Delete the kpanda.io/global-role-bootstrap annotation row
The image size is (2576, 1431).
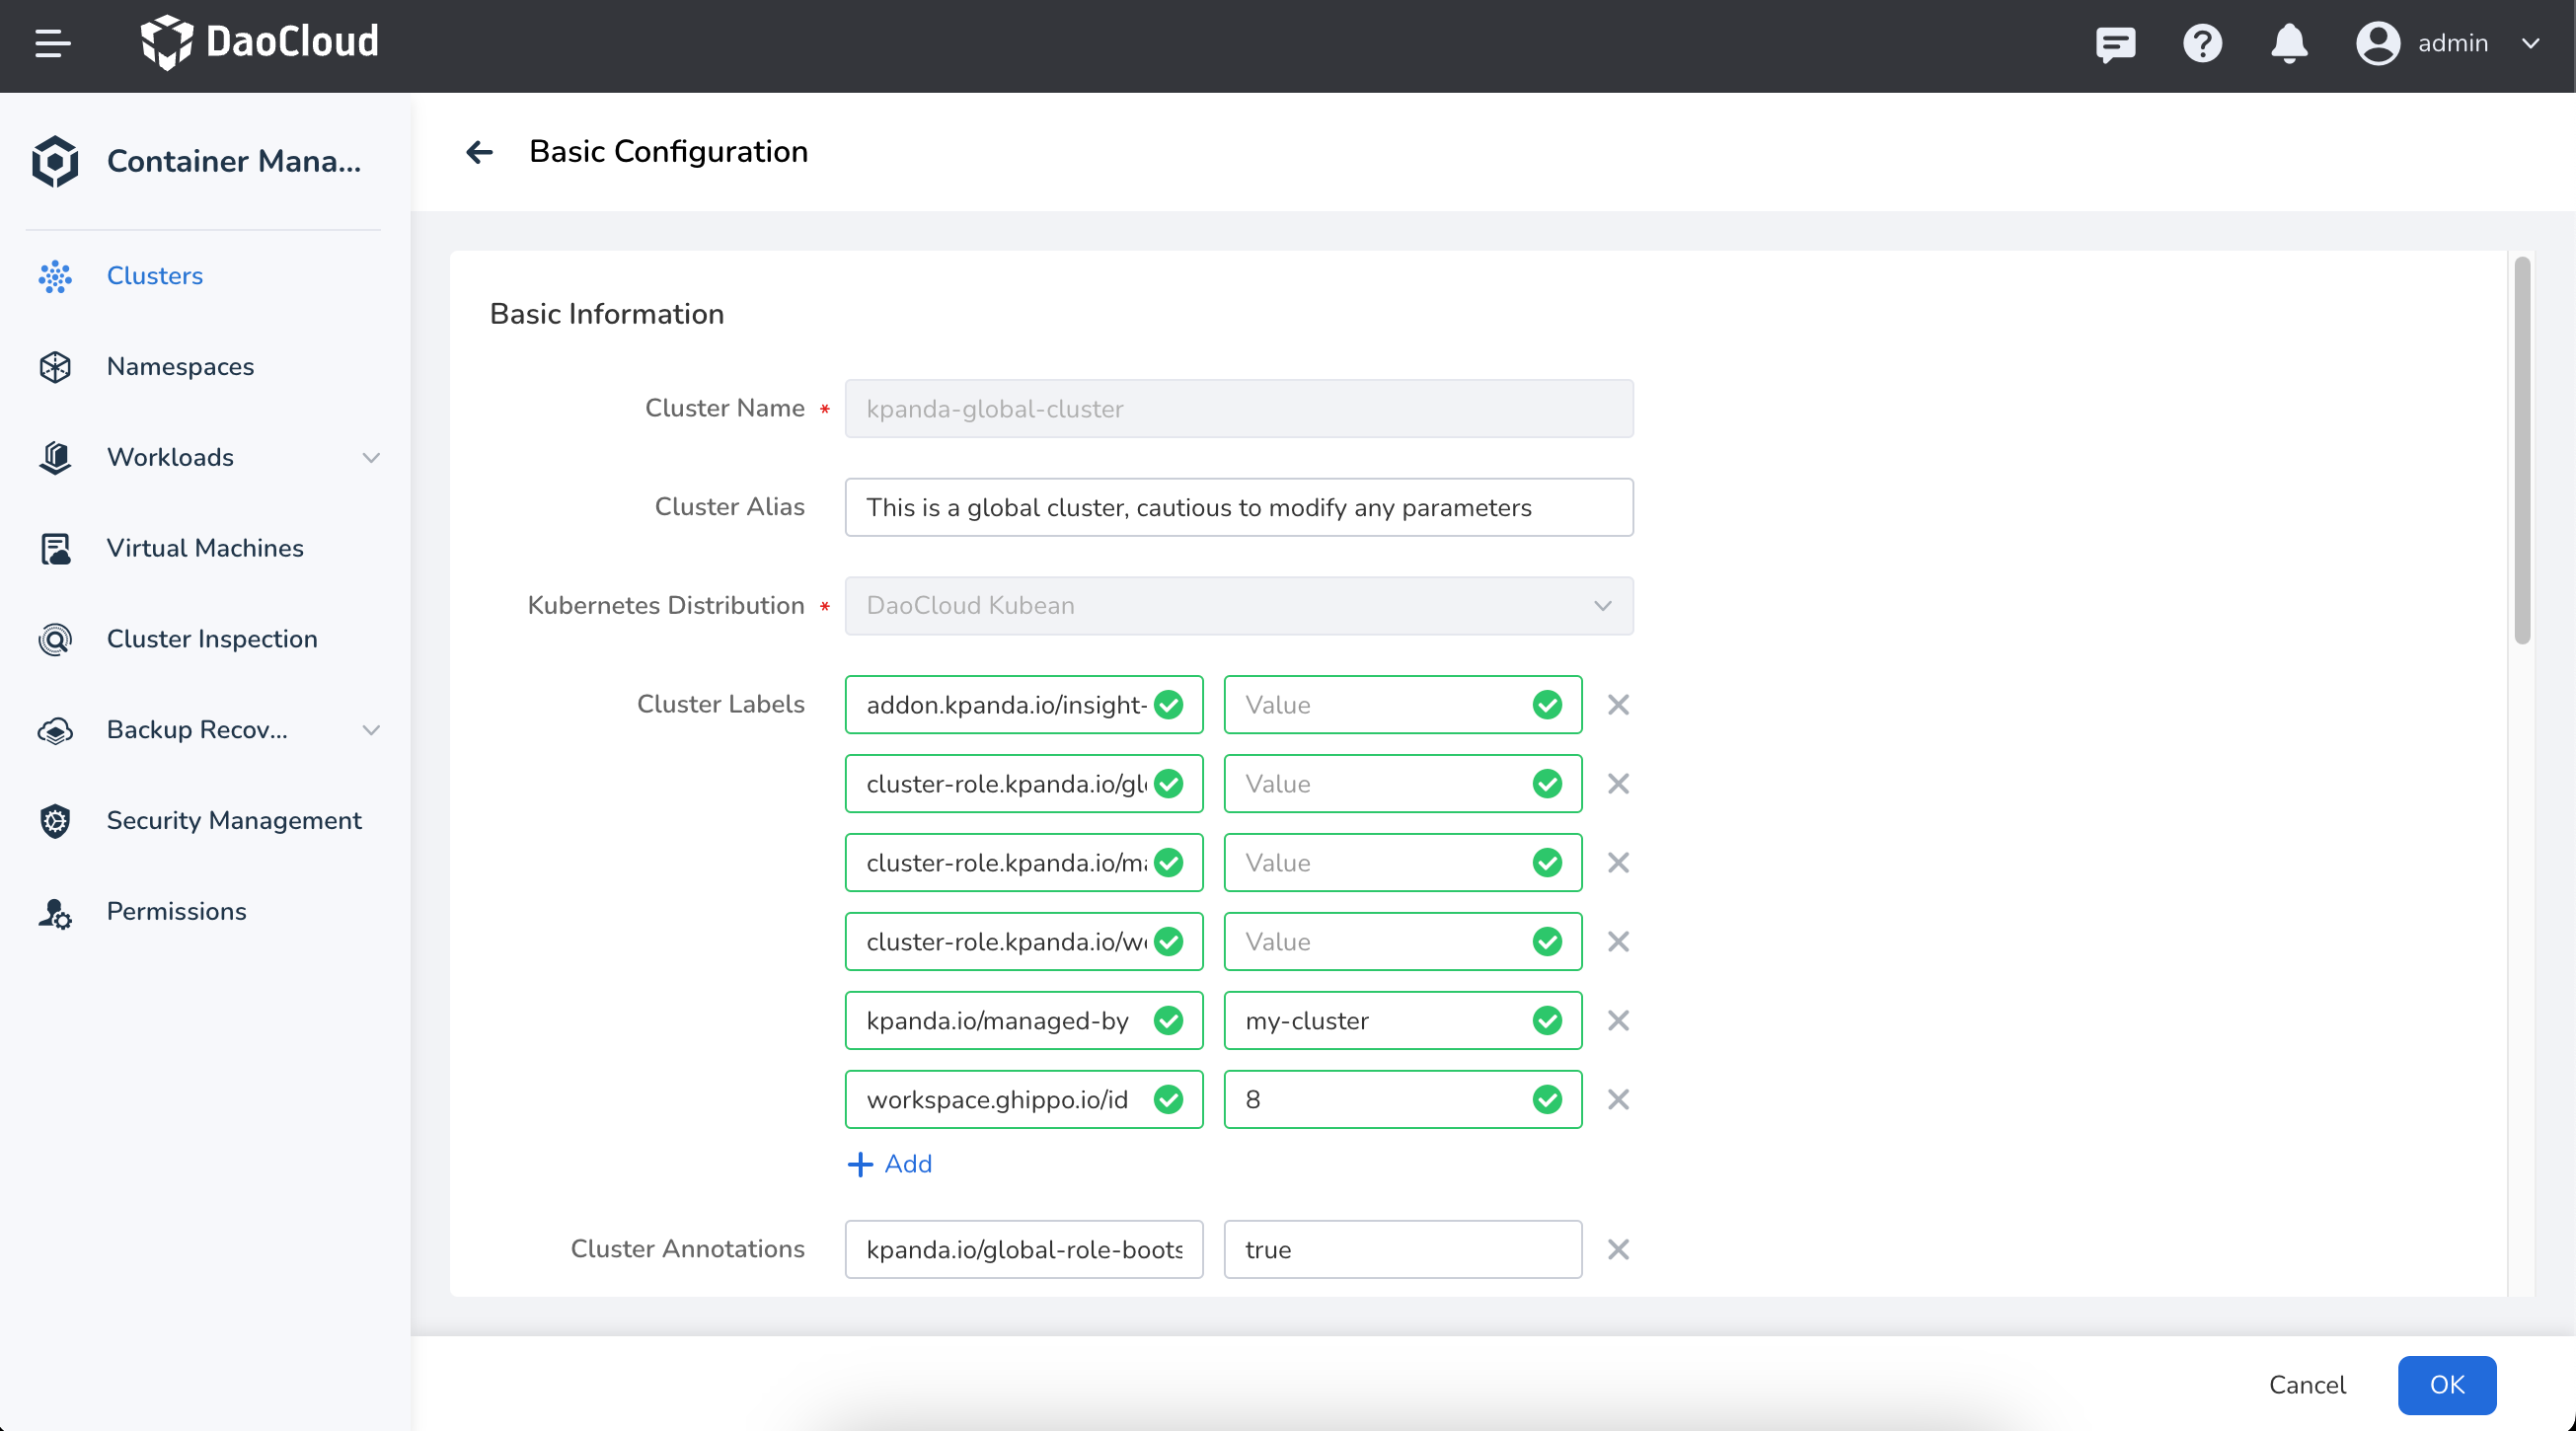click(x=1618, y=1249)
